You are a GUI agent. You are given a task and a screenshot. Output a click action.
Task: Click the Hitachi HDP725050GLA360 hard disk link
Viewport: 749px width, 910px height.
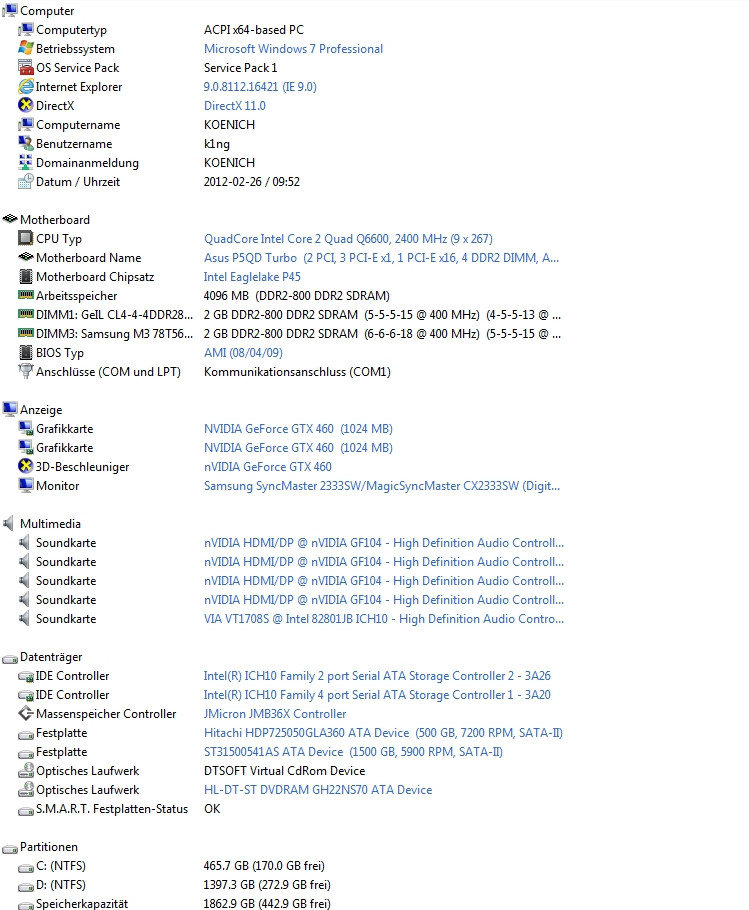click(x=383, y=733)
